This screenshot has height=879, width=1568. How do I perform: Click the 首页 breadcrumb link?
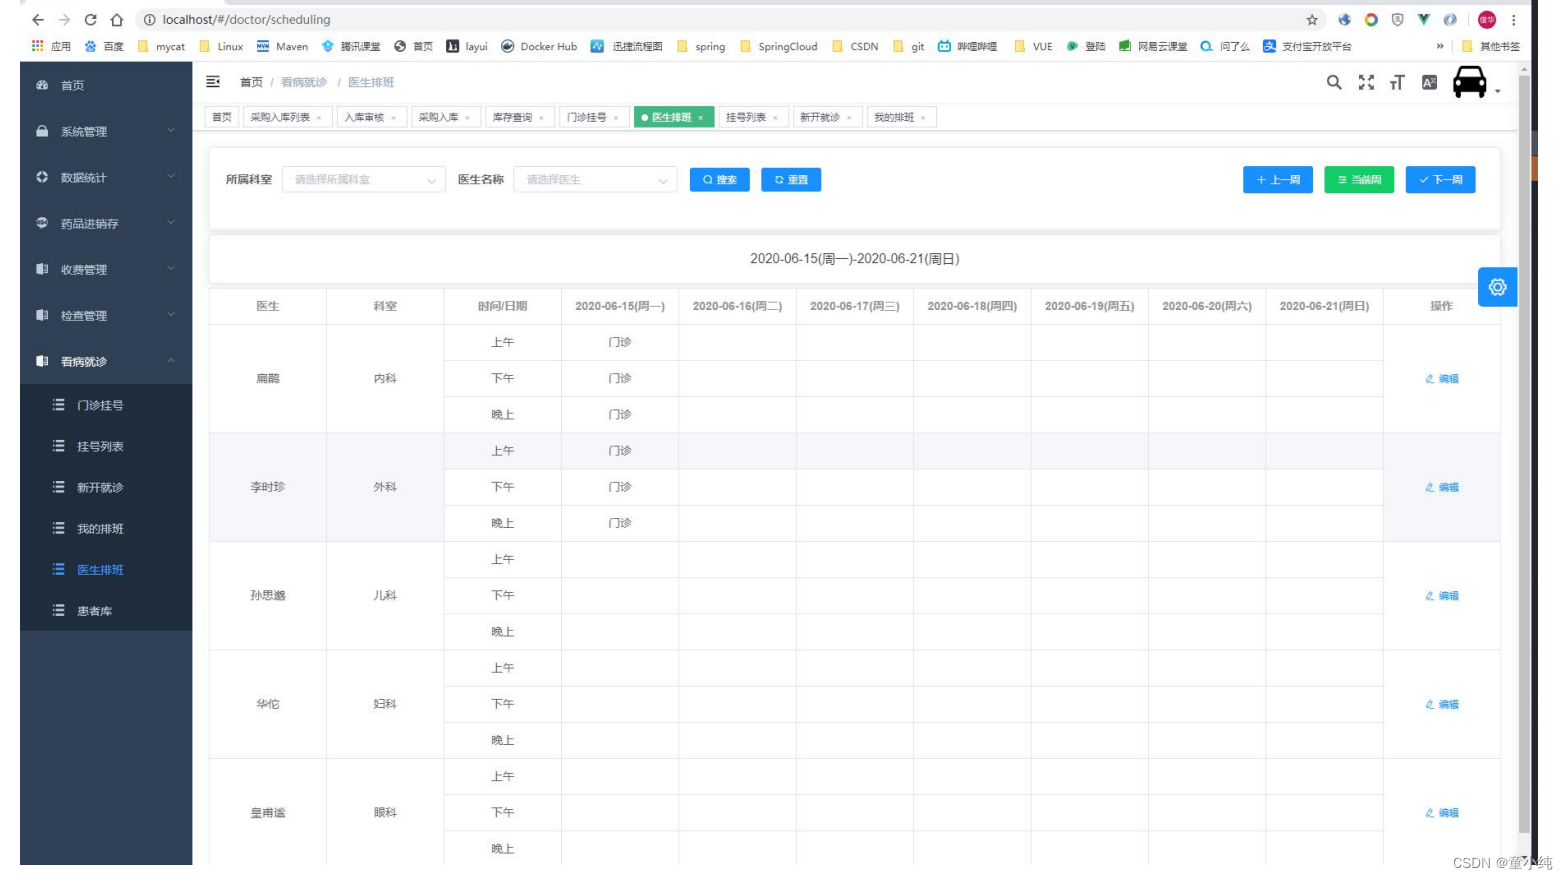tap(251, 82)
